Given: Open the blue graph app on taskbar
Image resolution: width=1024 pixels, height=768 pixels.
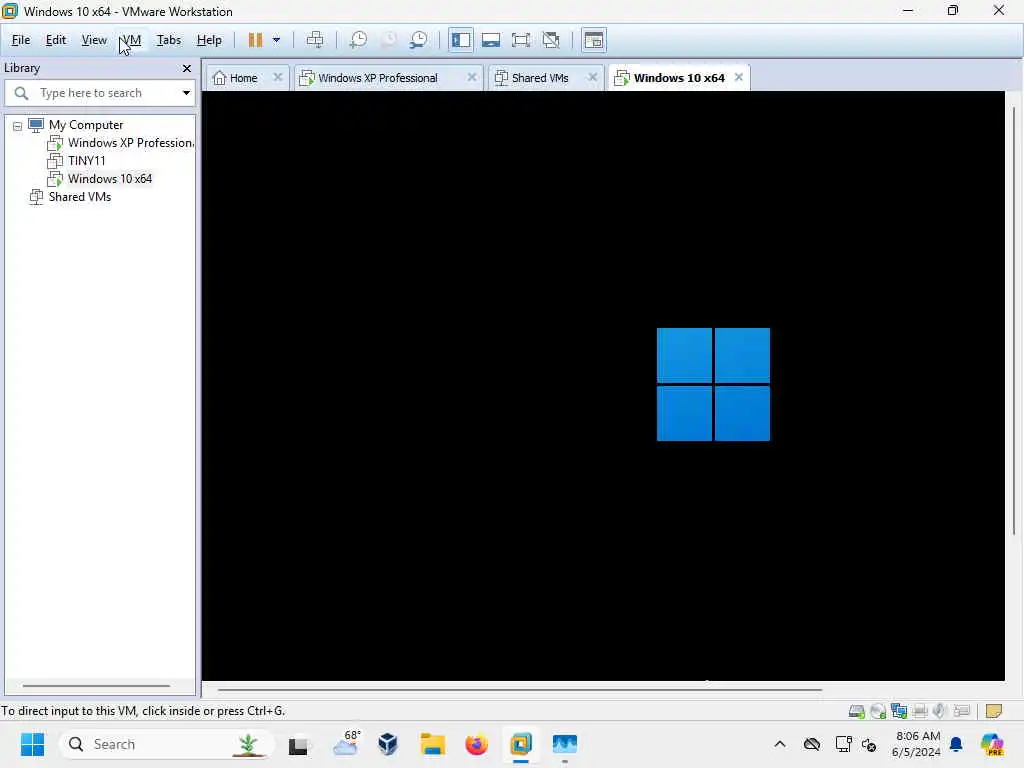Looking at the screenshot, I should pyautogui.click(x=565, y=744).
